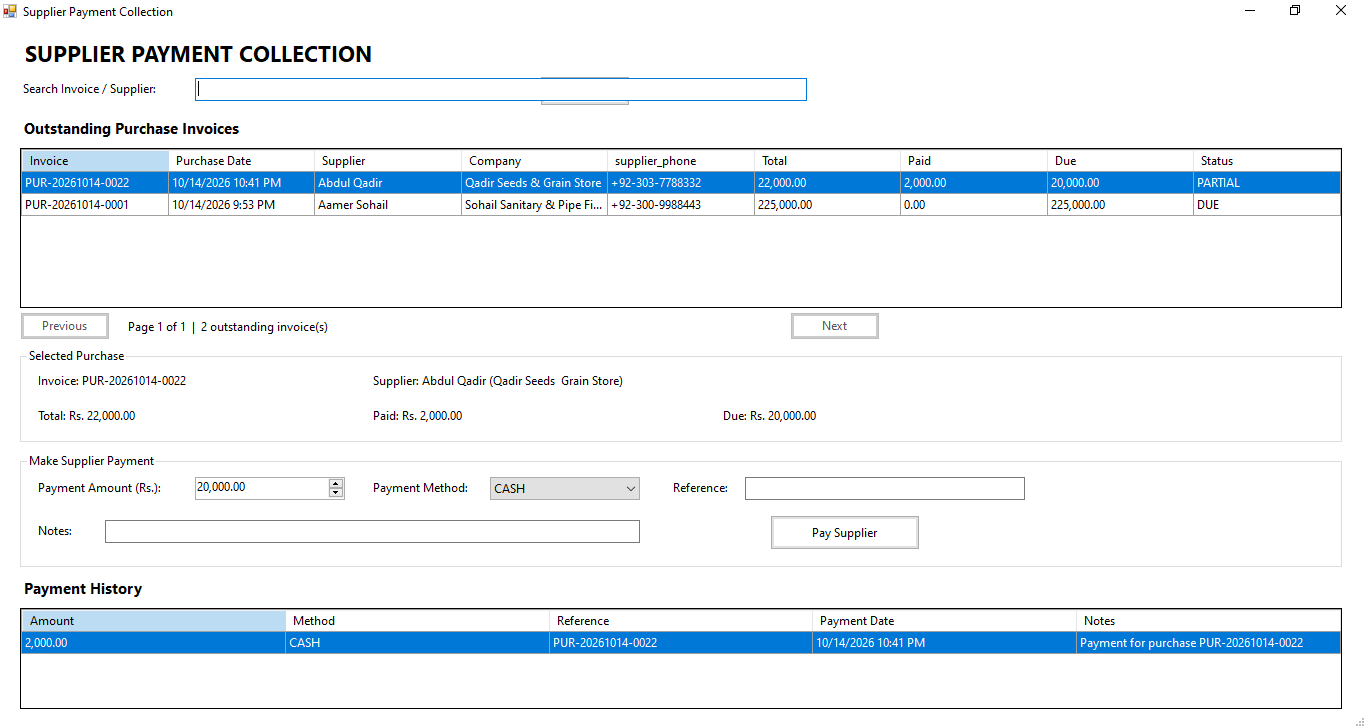The height and width of the screenshot is (728, 1366).
Task: Click the Status column header
Action: click(x=1266, y=161)
